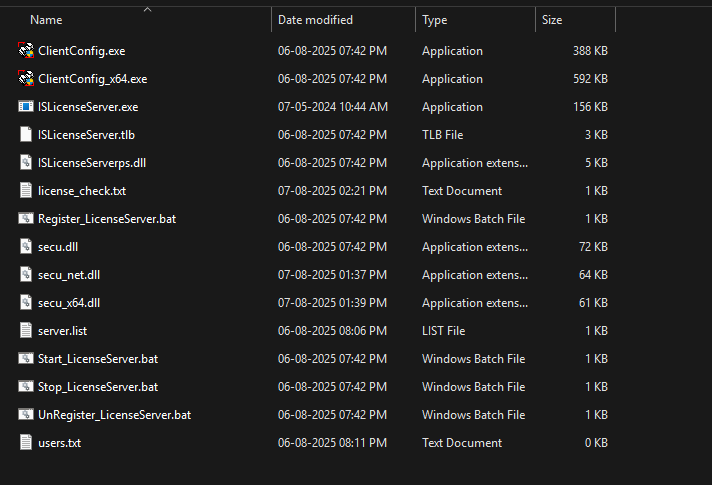Sort files by Name column header

point(46,20)
